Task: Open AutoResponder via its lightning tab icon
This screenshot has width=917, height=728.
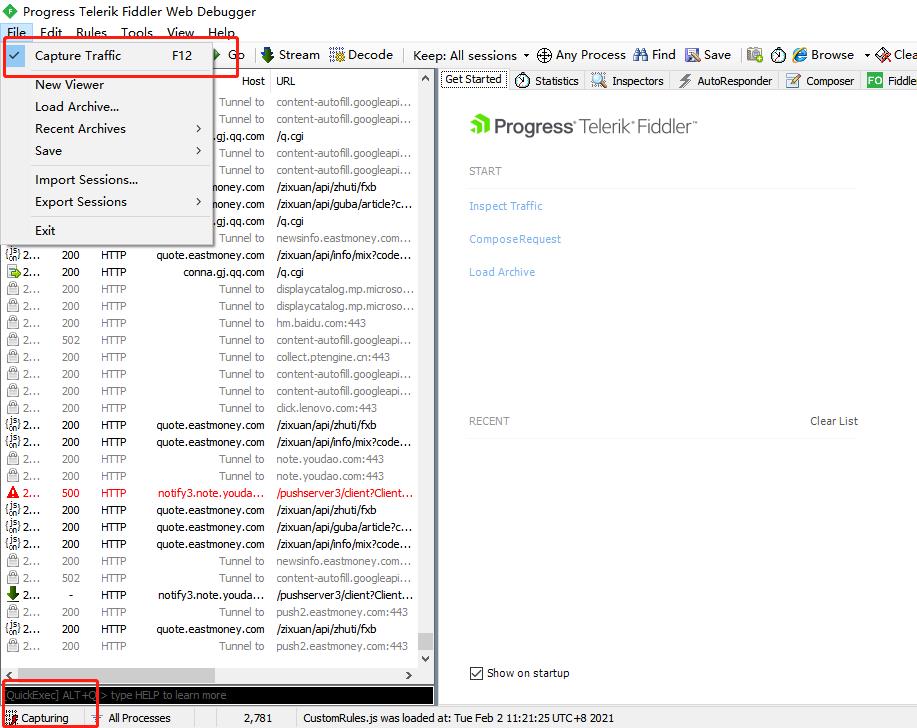Action: pos(685,81)
